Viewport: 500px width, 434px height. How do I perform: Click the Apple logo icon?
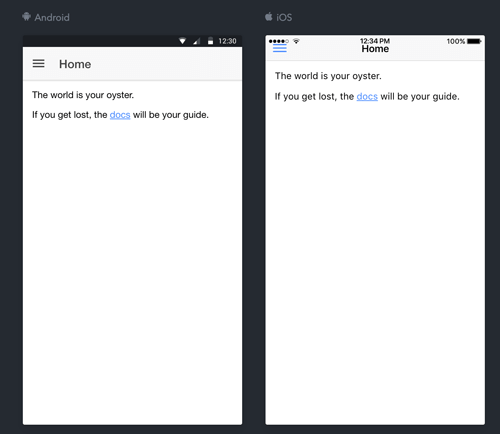[x=269, y=16]
